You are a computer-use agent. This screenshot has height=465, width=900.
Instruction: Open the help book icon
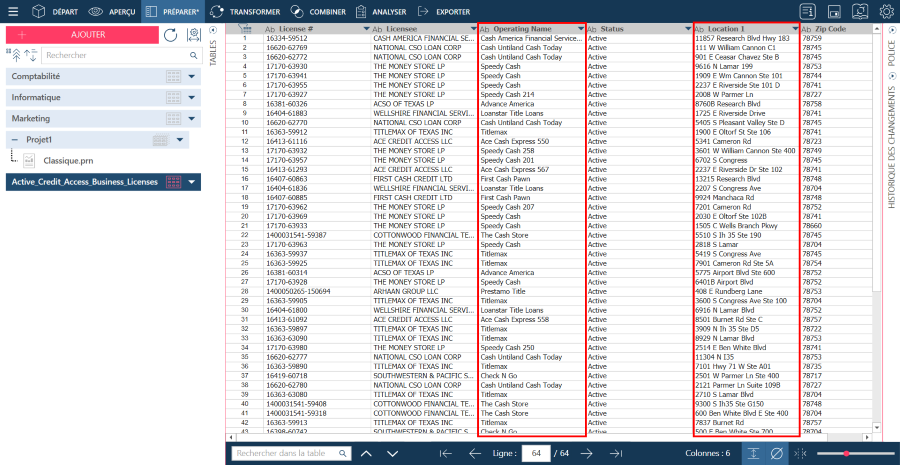pyautogui.click(x=860, y=11)
